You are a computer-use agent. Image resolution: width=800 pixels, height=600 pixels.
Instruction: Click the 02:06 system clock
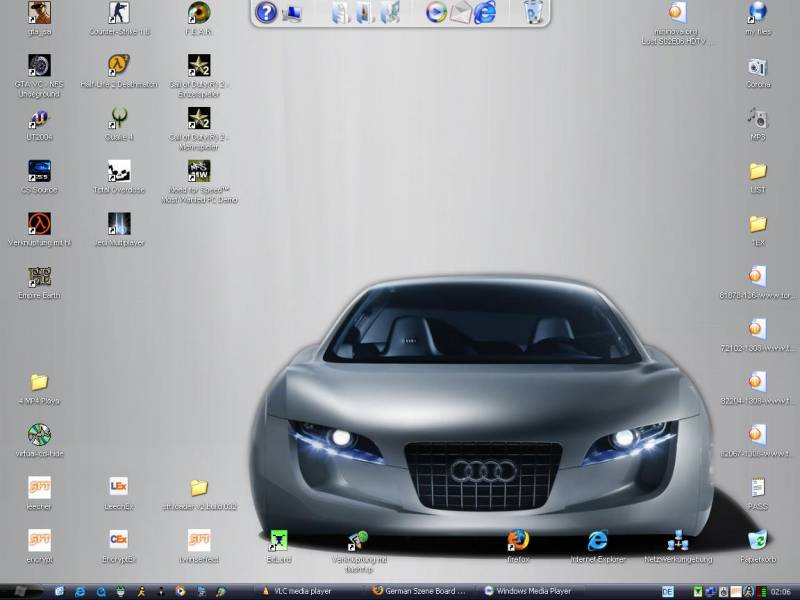point(781,592)
